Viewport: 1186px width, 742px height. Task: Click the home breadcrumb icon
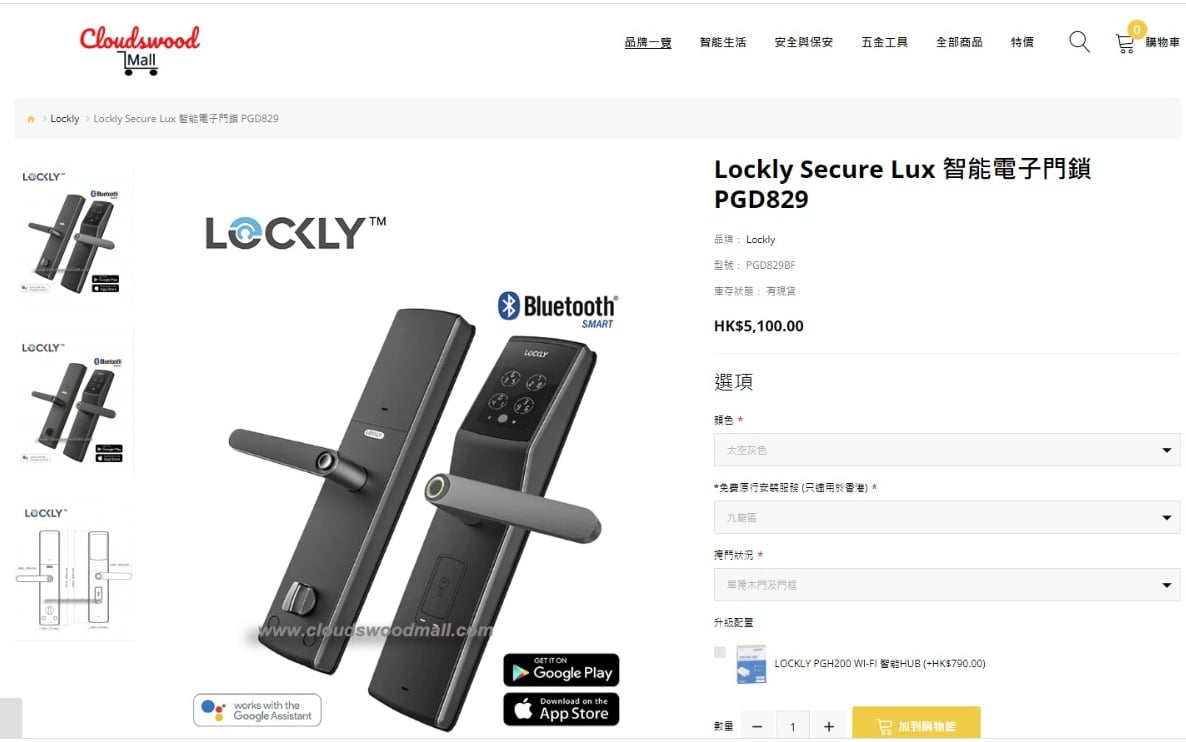point(31,119)
